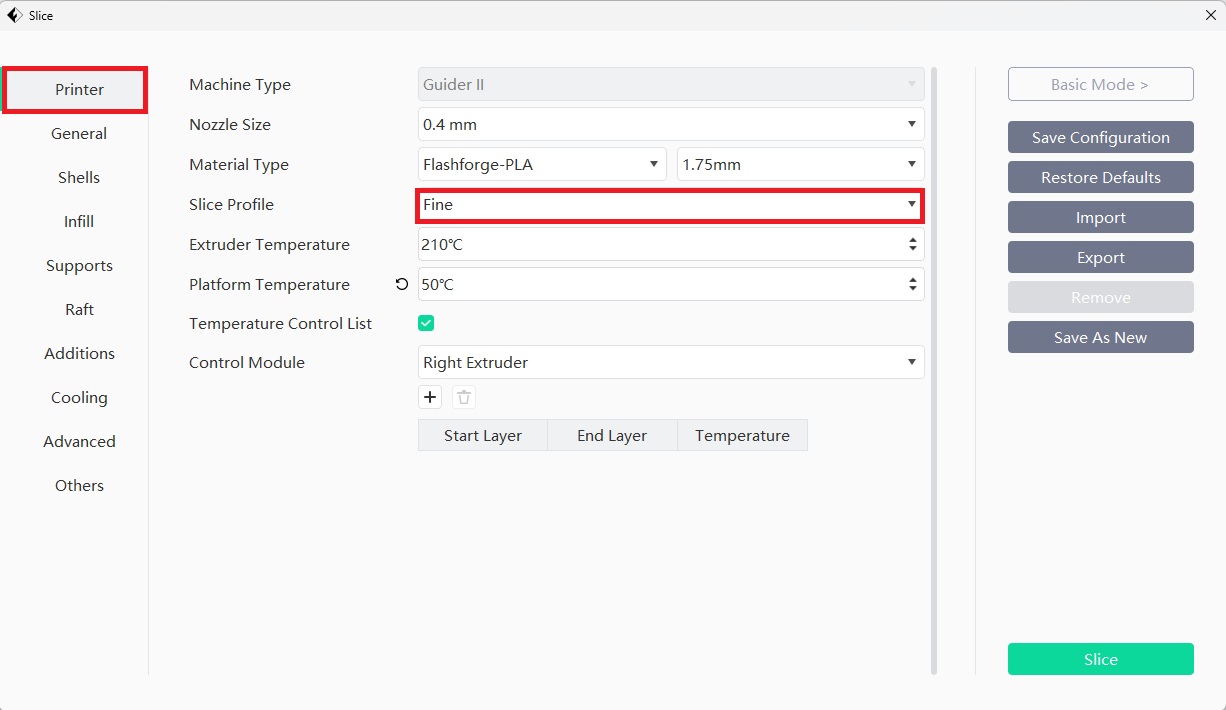Switch to the Infill tab

click(79, 222)
